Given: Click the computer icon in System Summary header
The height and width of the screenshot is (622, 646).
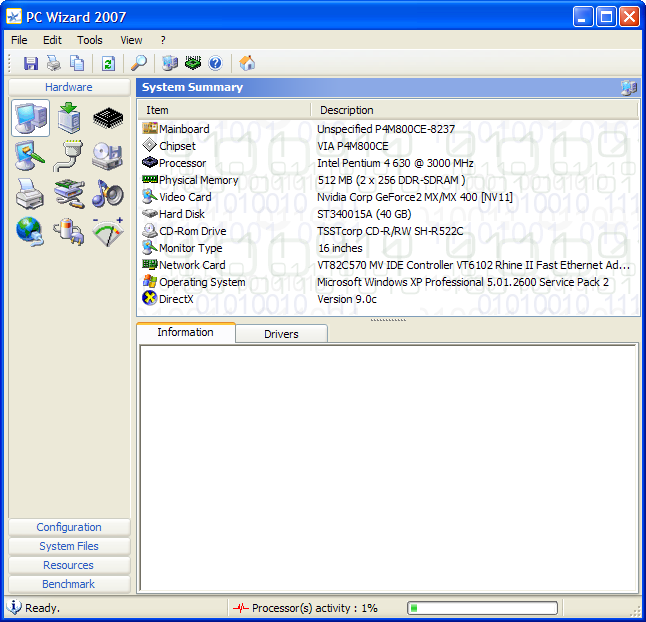Looking at the screenshot, I should click(x=629, y=87).
